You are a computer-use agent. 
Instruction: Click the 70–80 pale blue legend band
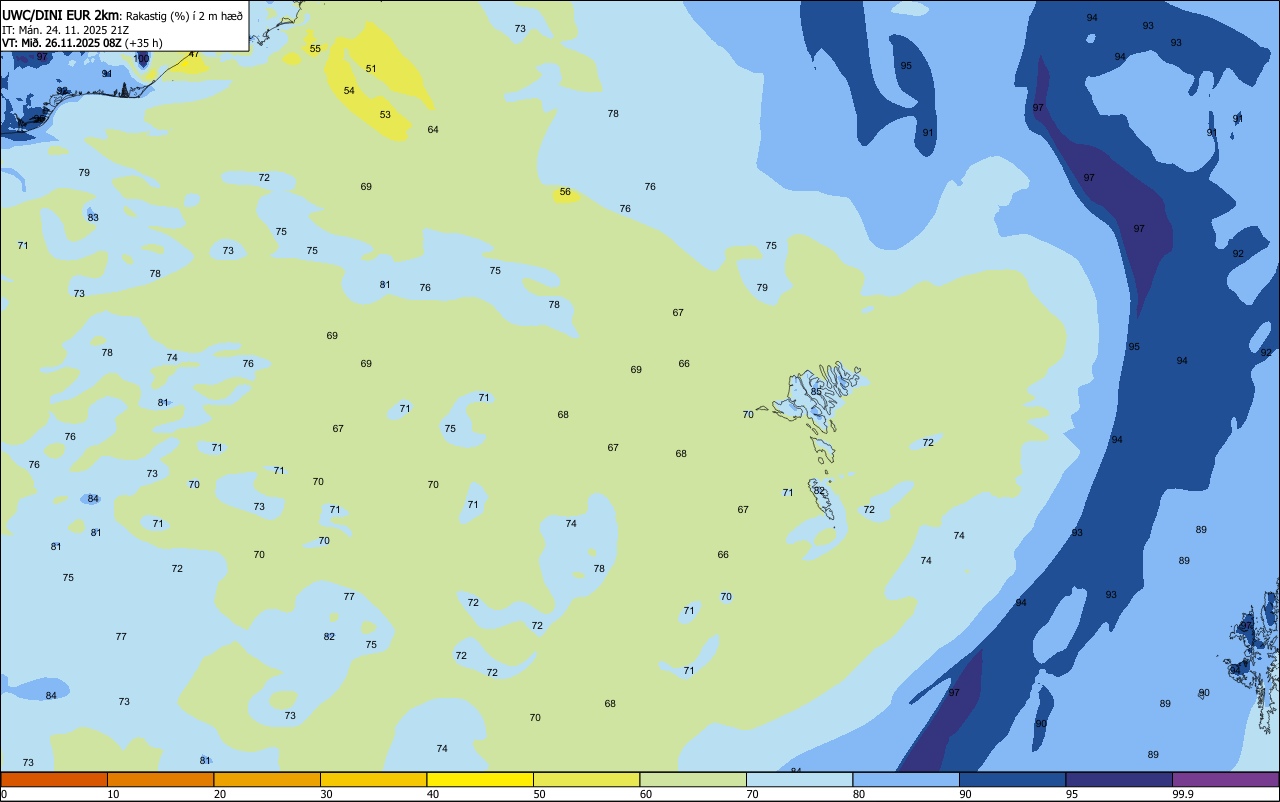(799, 779)
